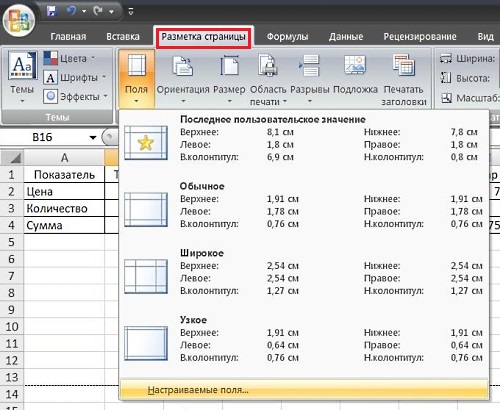Screen dimensions: 500x410
Task: Open the Office button menu
Action: (x=19, y=20)
